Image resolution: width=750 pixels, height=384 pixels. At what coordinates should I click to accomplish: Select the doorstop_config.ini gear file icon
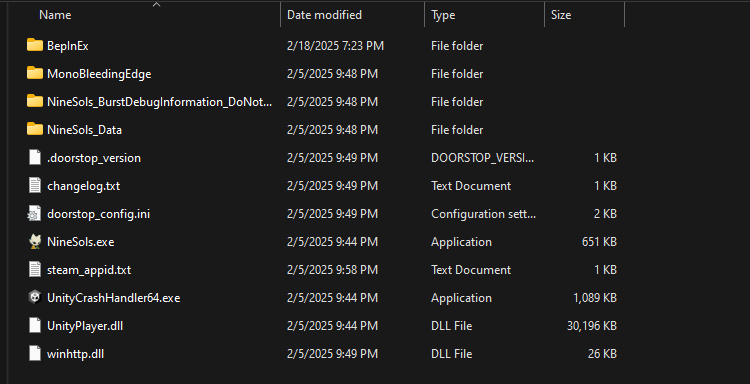(x=35, y=213)
